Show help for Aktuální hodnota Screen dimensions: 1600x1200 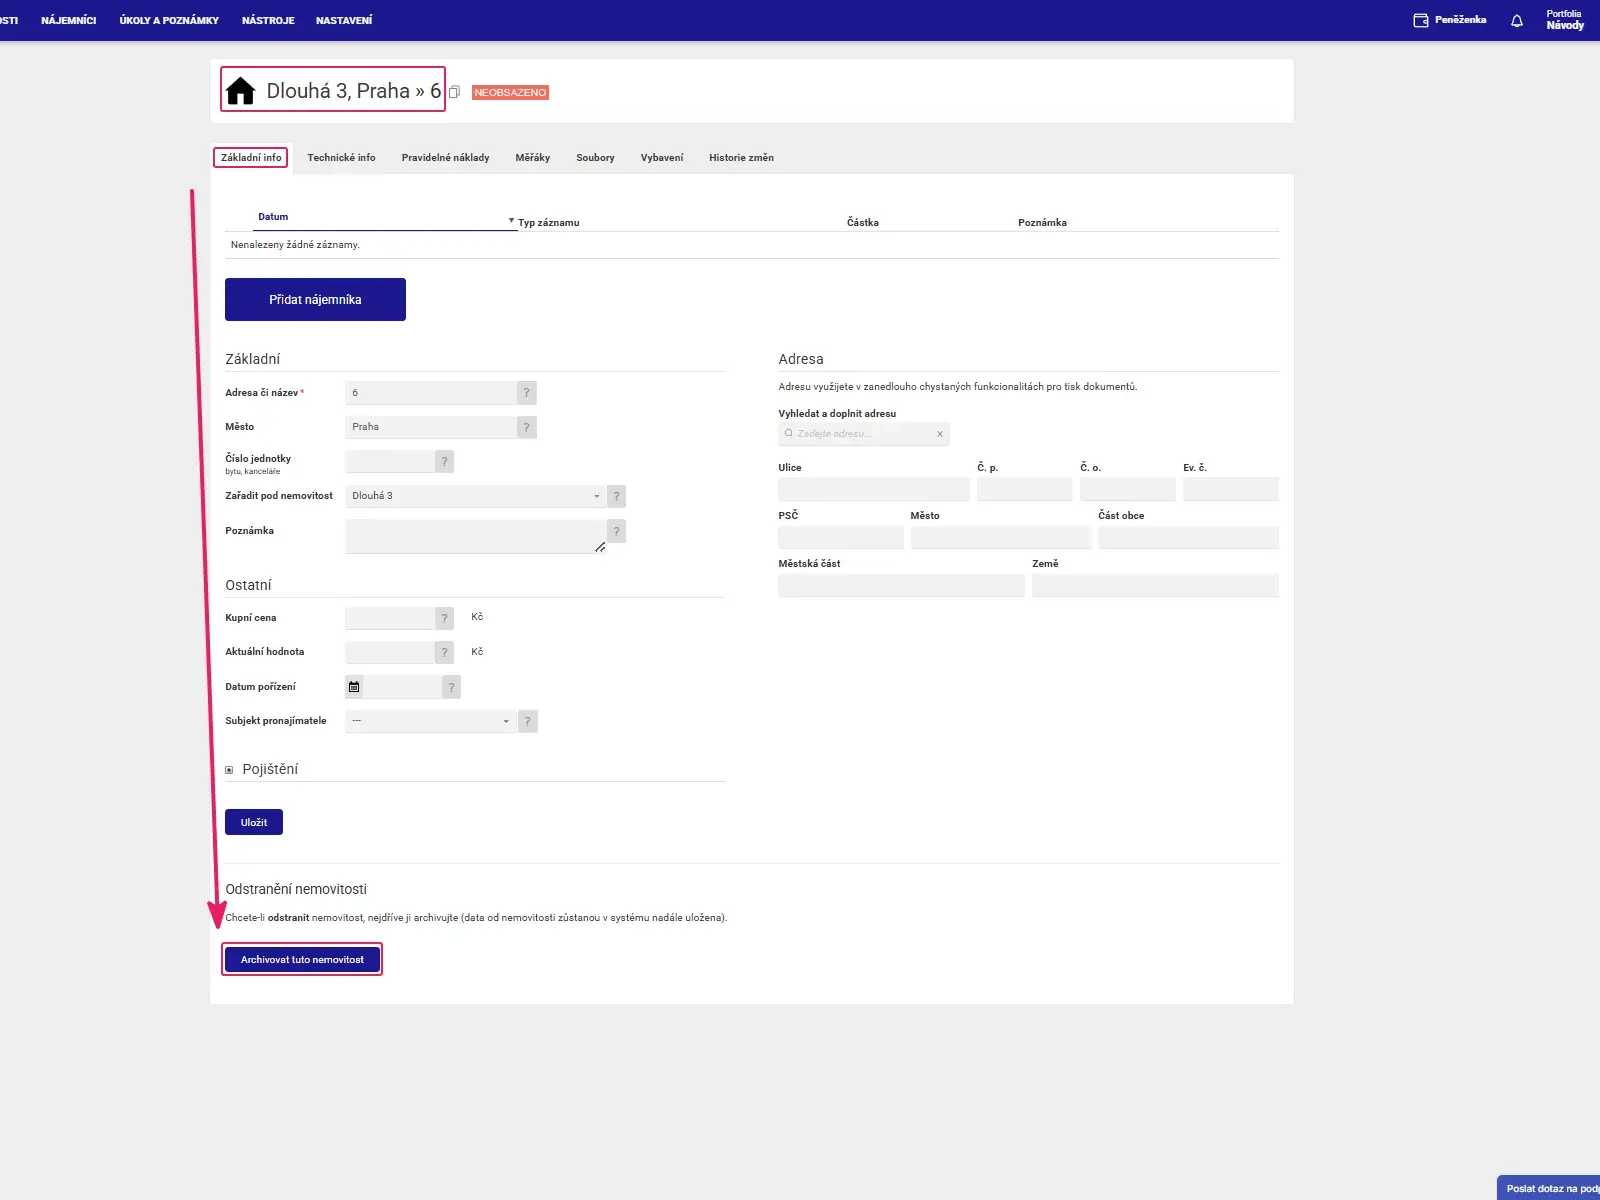tap(445, 652)
